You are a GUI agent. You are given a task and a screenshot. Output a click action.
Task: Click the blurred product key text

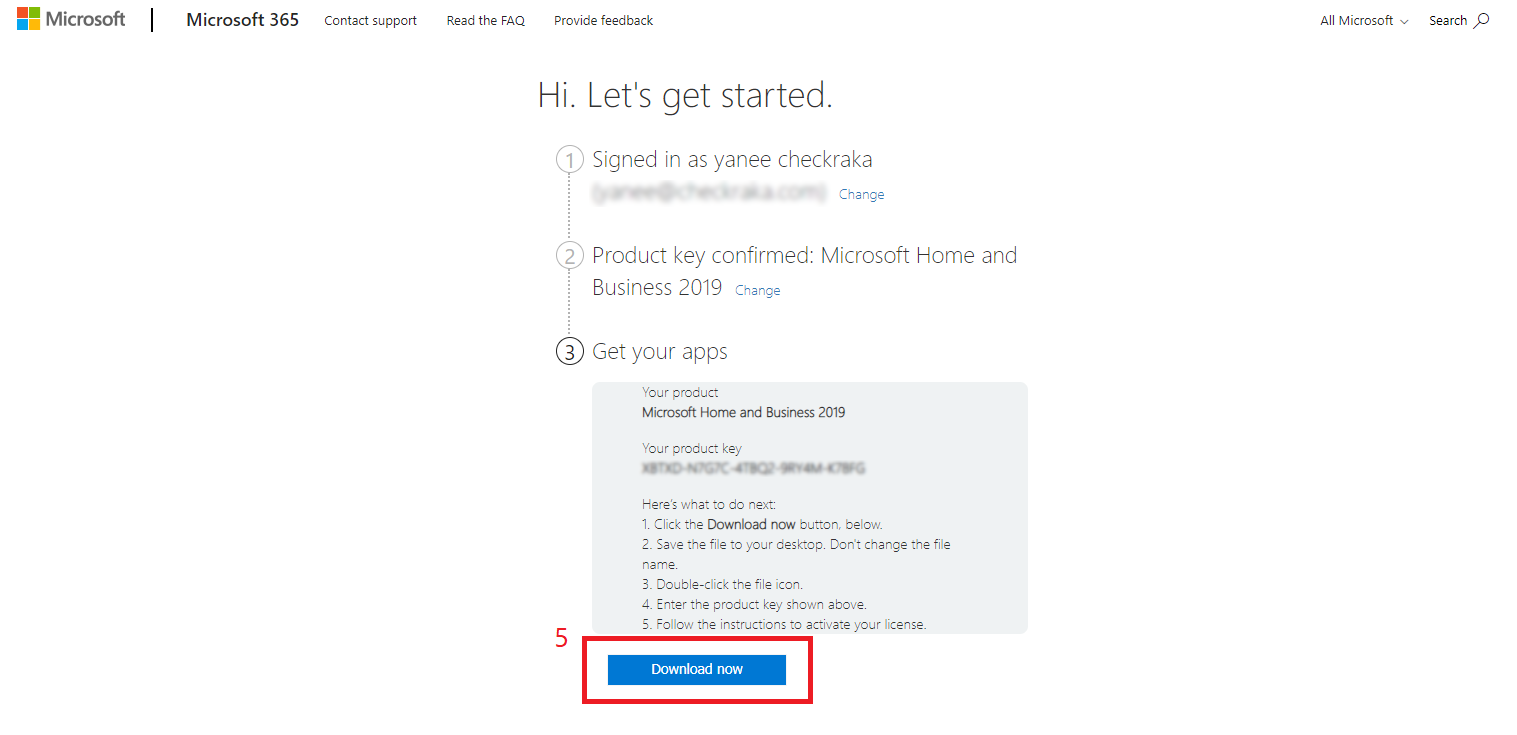(753, 467)
